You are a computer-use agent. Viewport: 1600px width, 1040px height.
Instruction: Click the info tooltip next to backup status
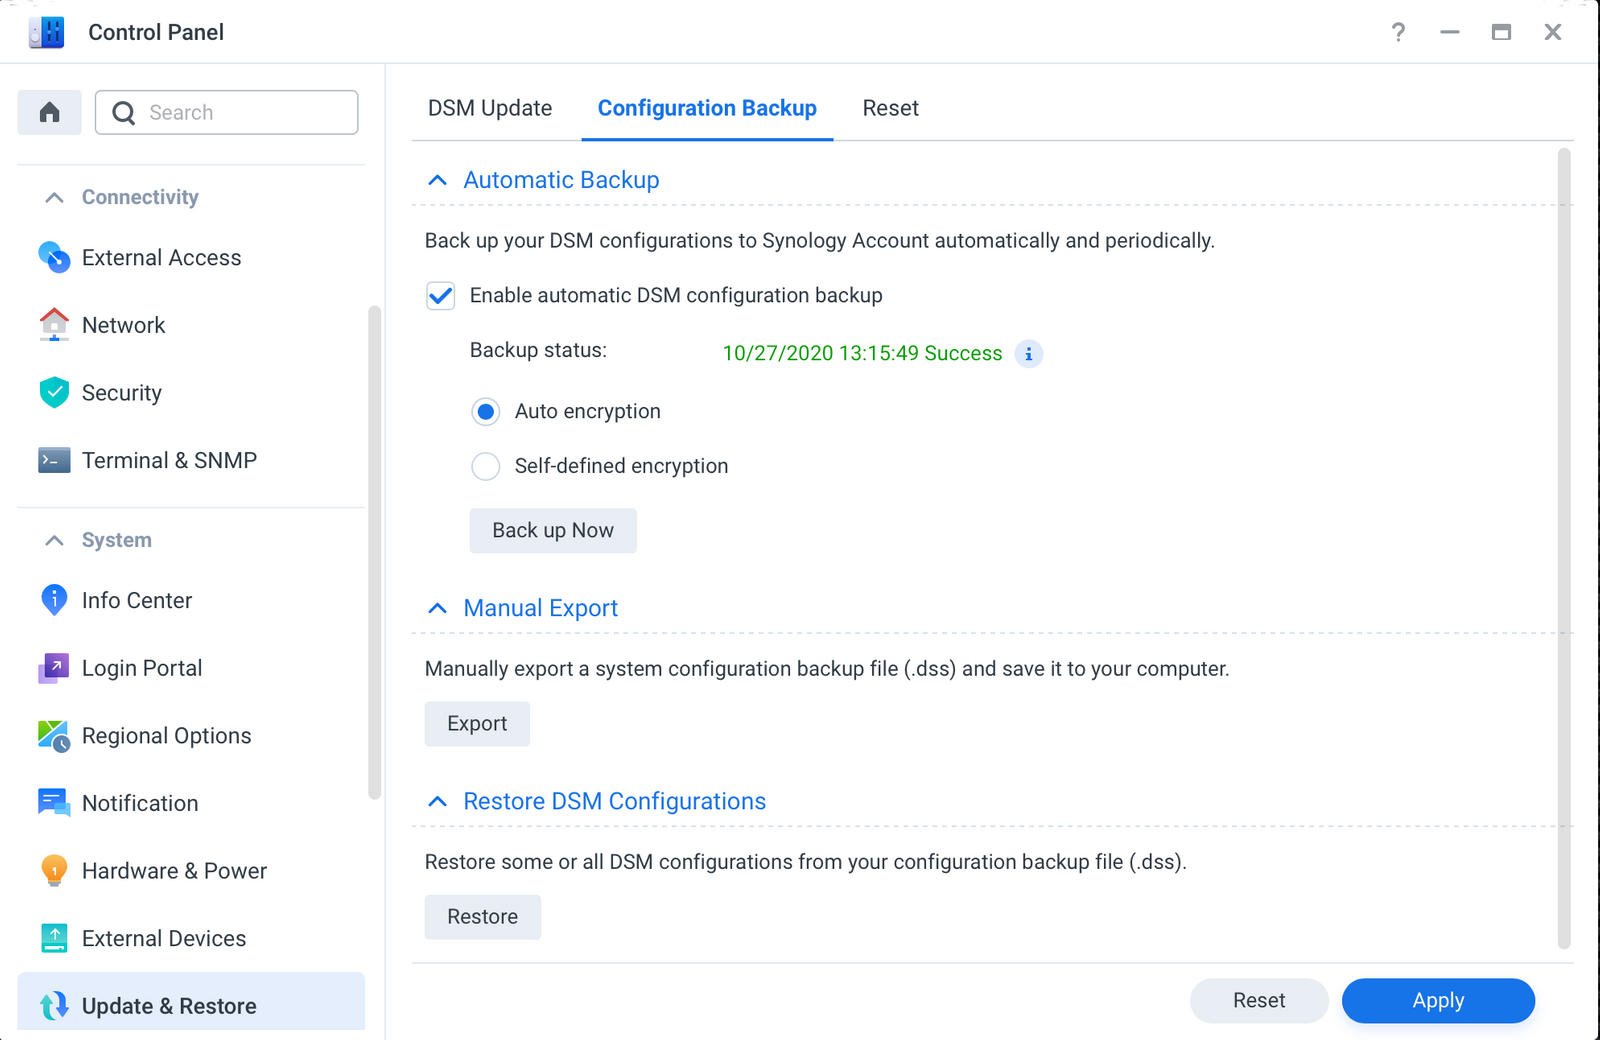tap(1028, 353)
